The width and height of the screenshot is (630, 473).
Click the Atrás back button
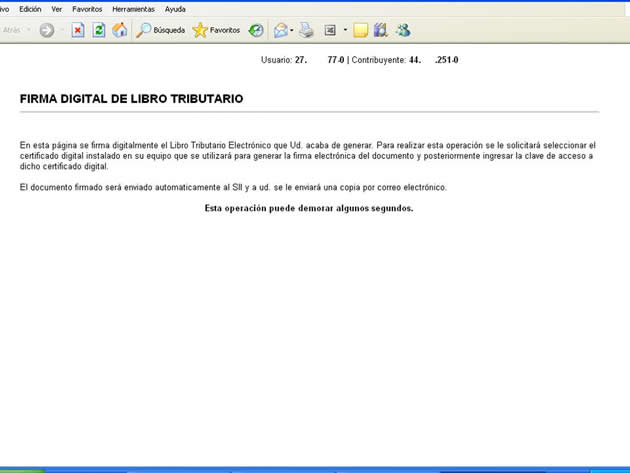[11, 30]
